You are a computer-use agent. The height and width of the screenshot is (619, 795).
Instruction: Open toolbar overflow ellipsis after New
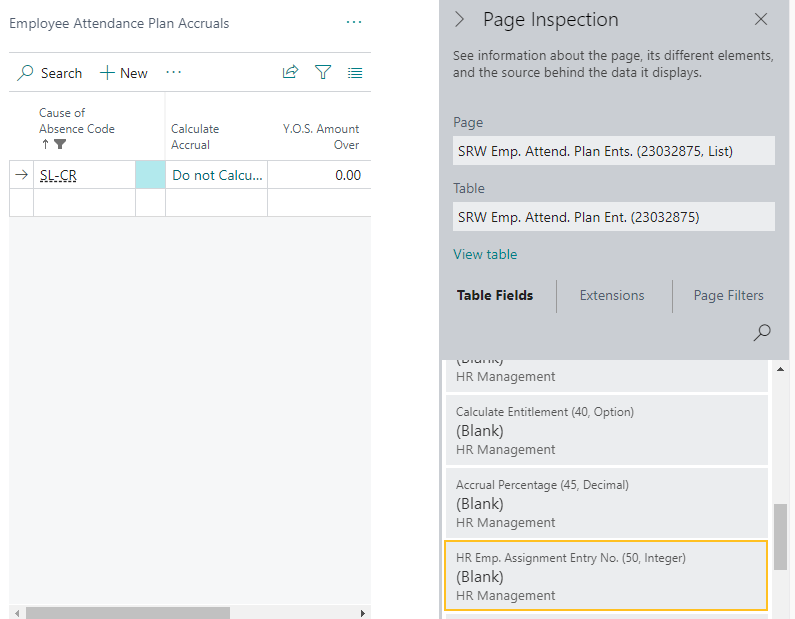click(x=174, y=72)
